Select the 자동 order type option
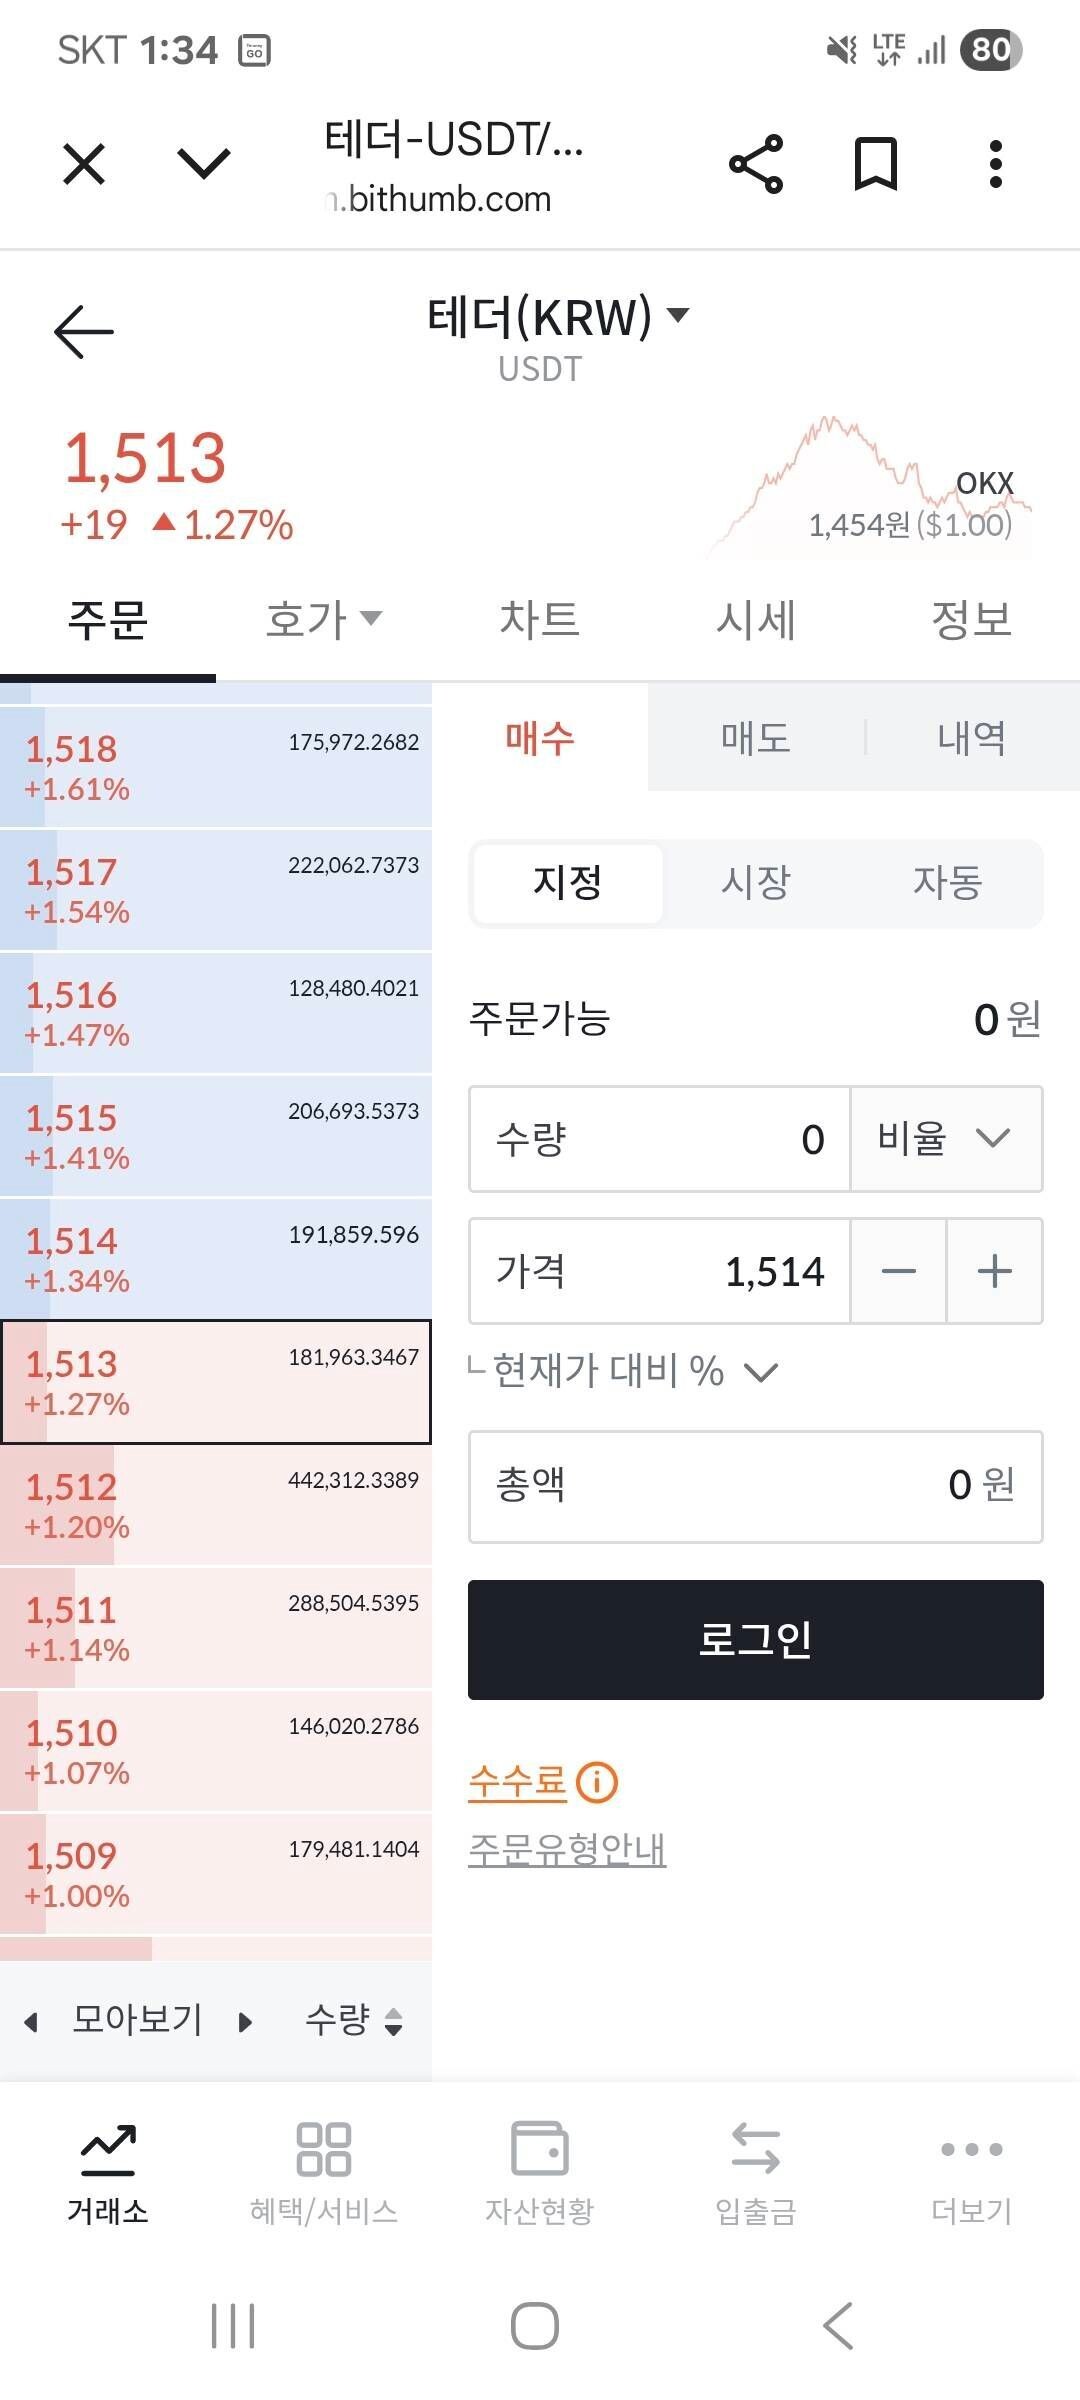The height and width of the screenshot is (2400, 1080). point(950,883)
